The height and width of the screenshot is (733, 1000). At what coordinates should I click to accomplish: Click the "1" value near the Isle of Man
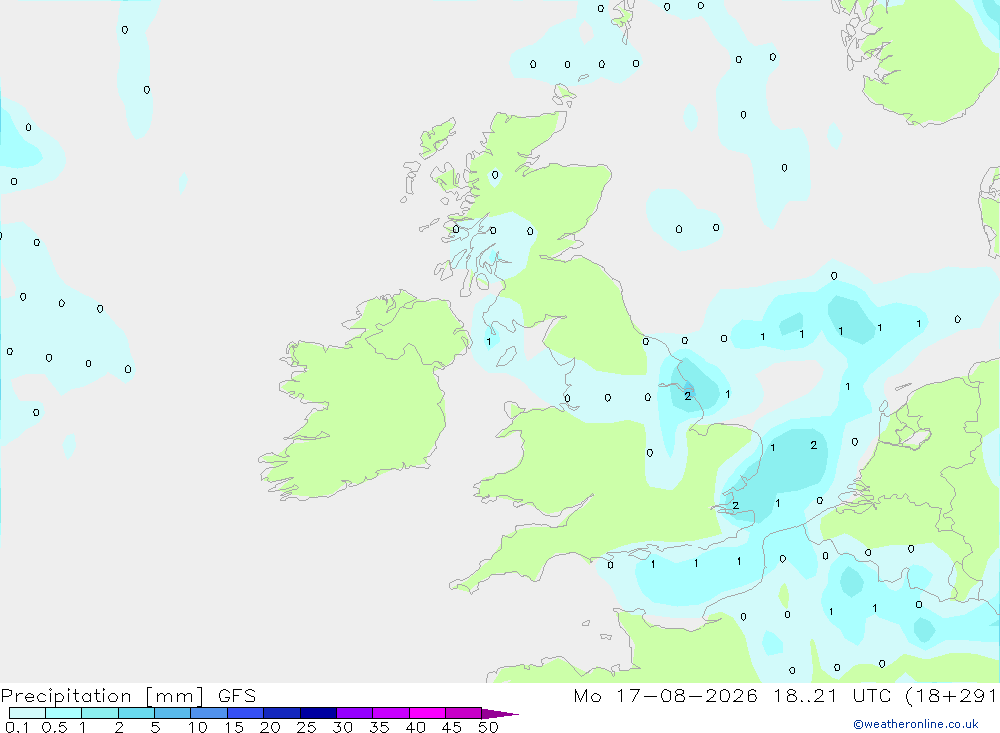tap(489, 342)
